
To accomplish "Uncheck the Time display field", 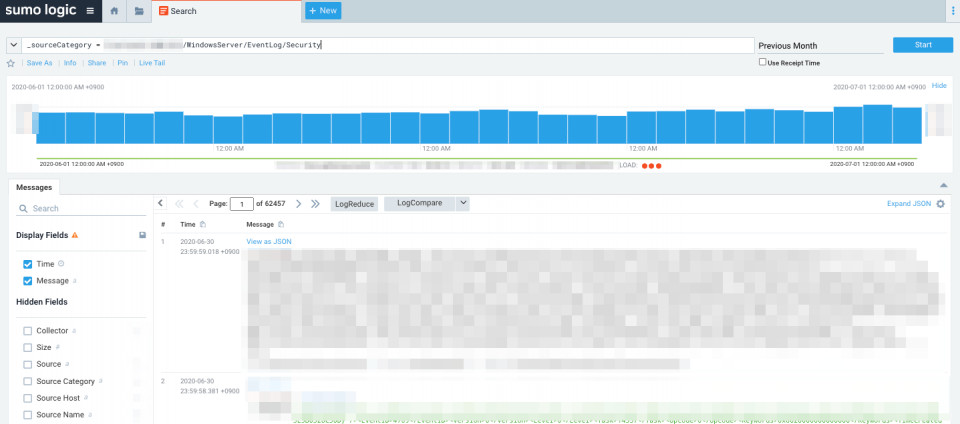I will tap(28, 264).
